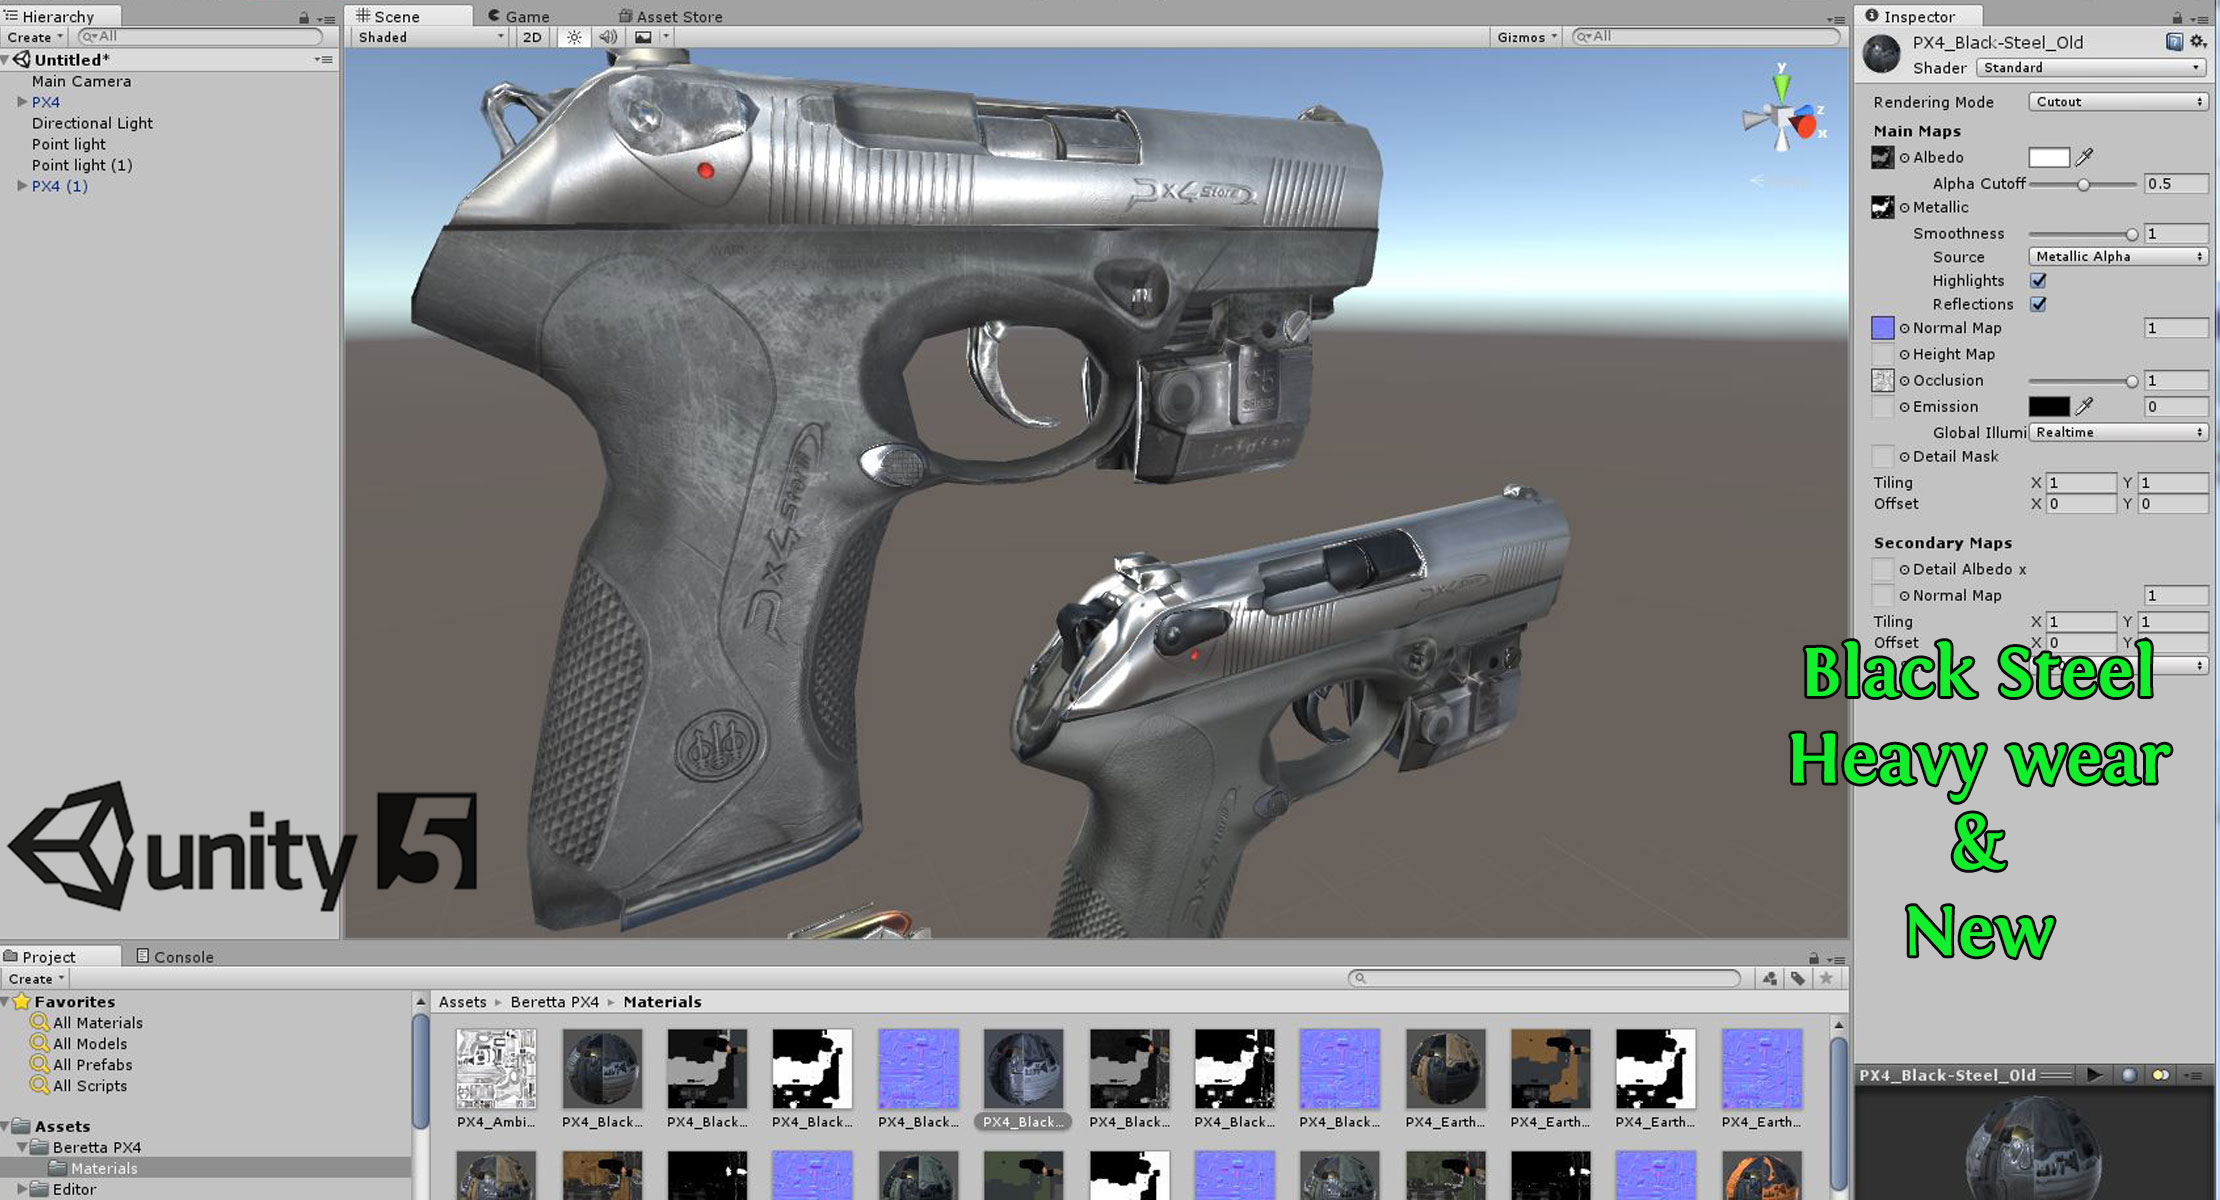This screenshot has height=1200, width=2220.
Task: Open the Rendering Mode dropdown
Action: (x=2116, y=101)
